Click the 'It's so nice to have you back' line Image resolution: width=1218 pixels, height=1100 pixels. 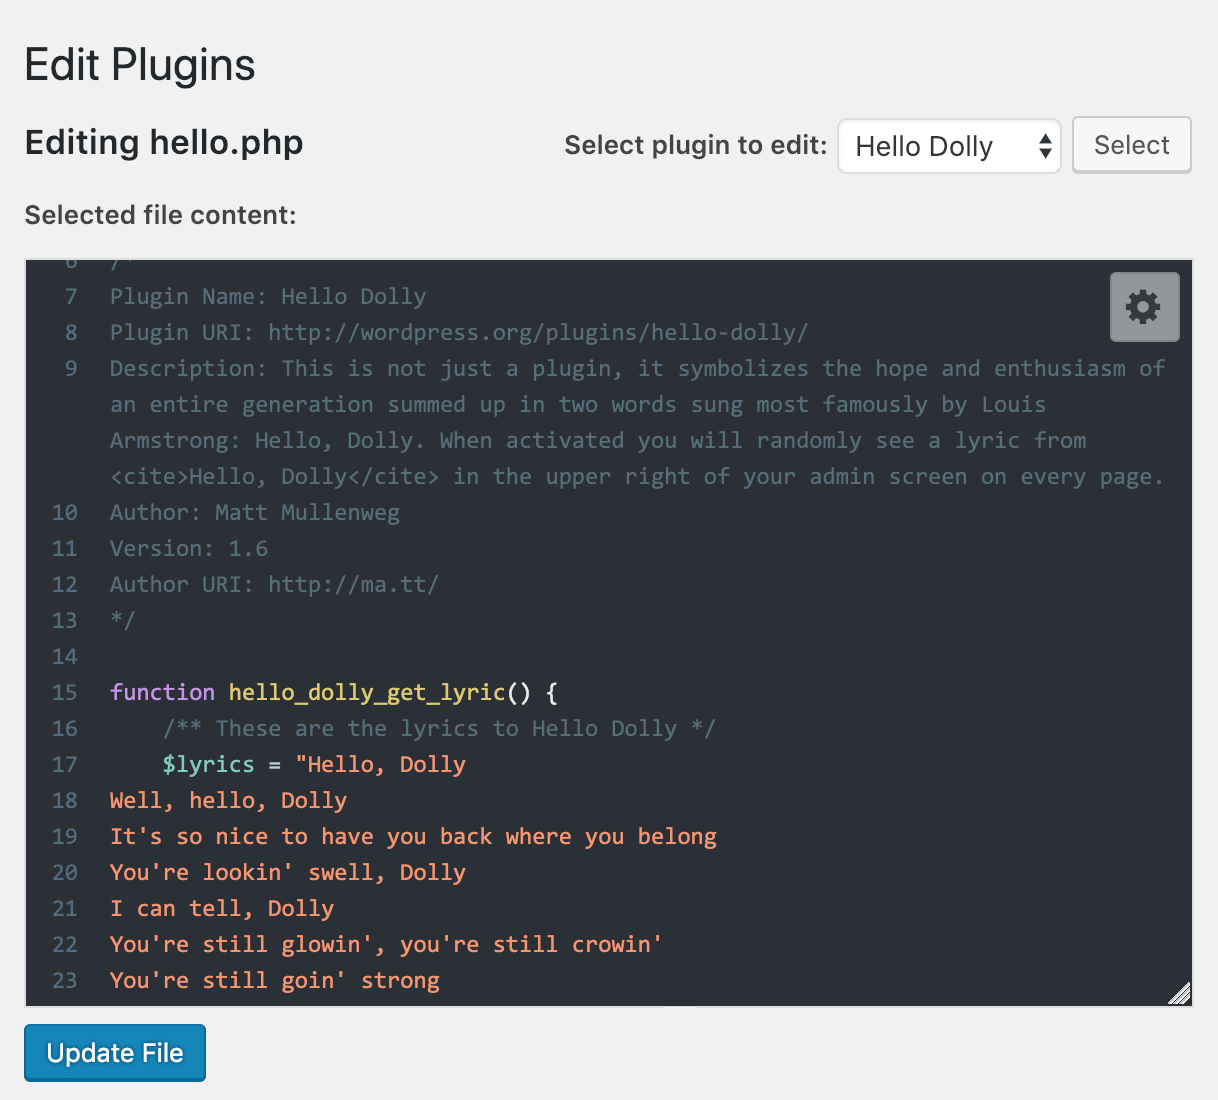click(x=412, y=837)
